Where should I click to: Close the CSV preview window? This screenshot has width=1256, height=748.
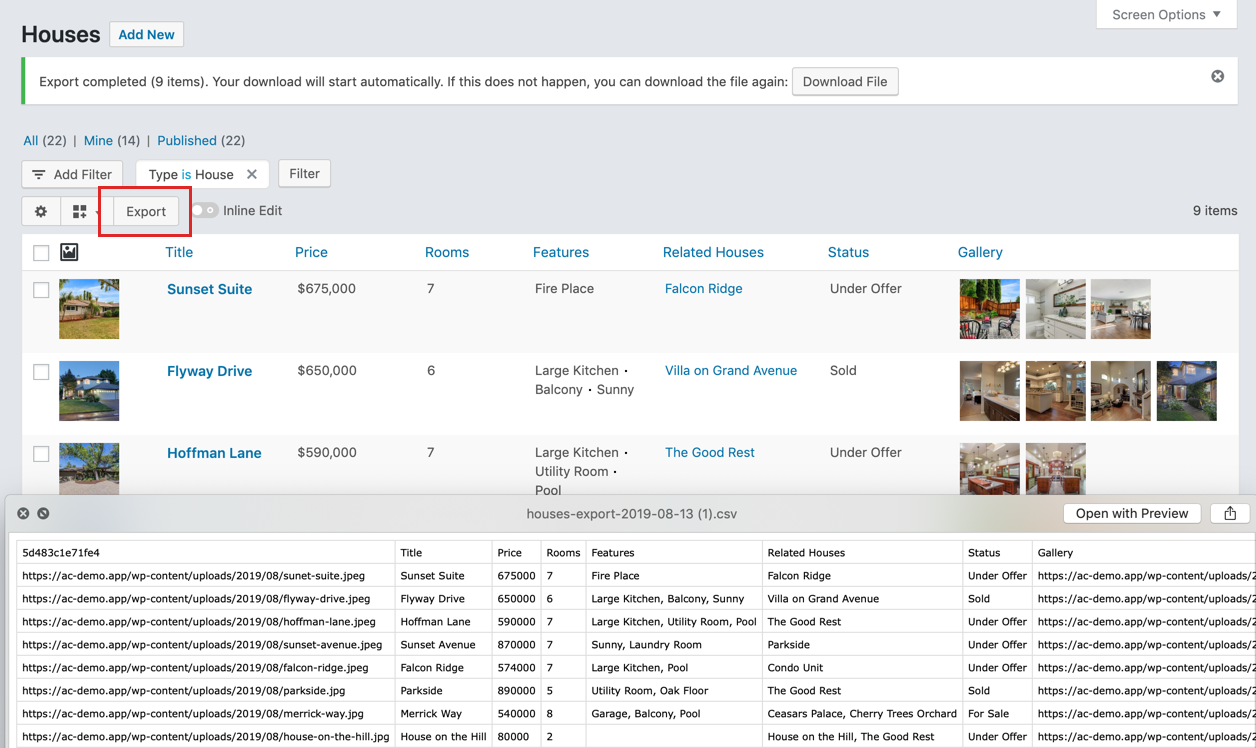(x=23, y=513)
